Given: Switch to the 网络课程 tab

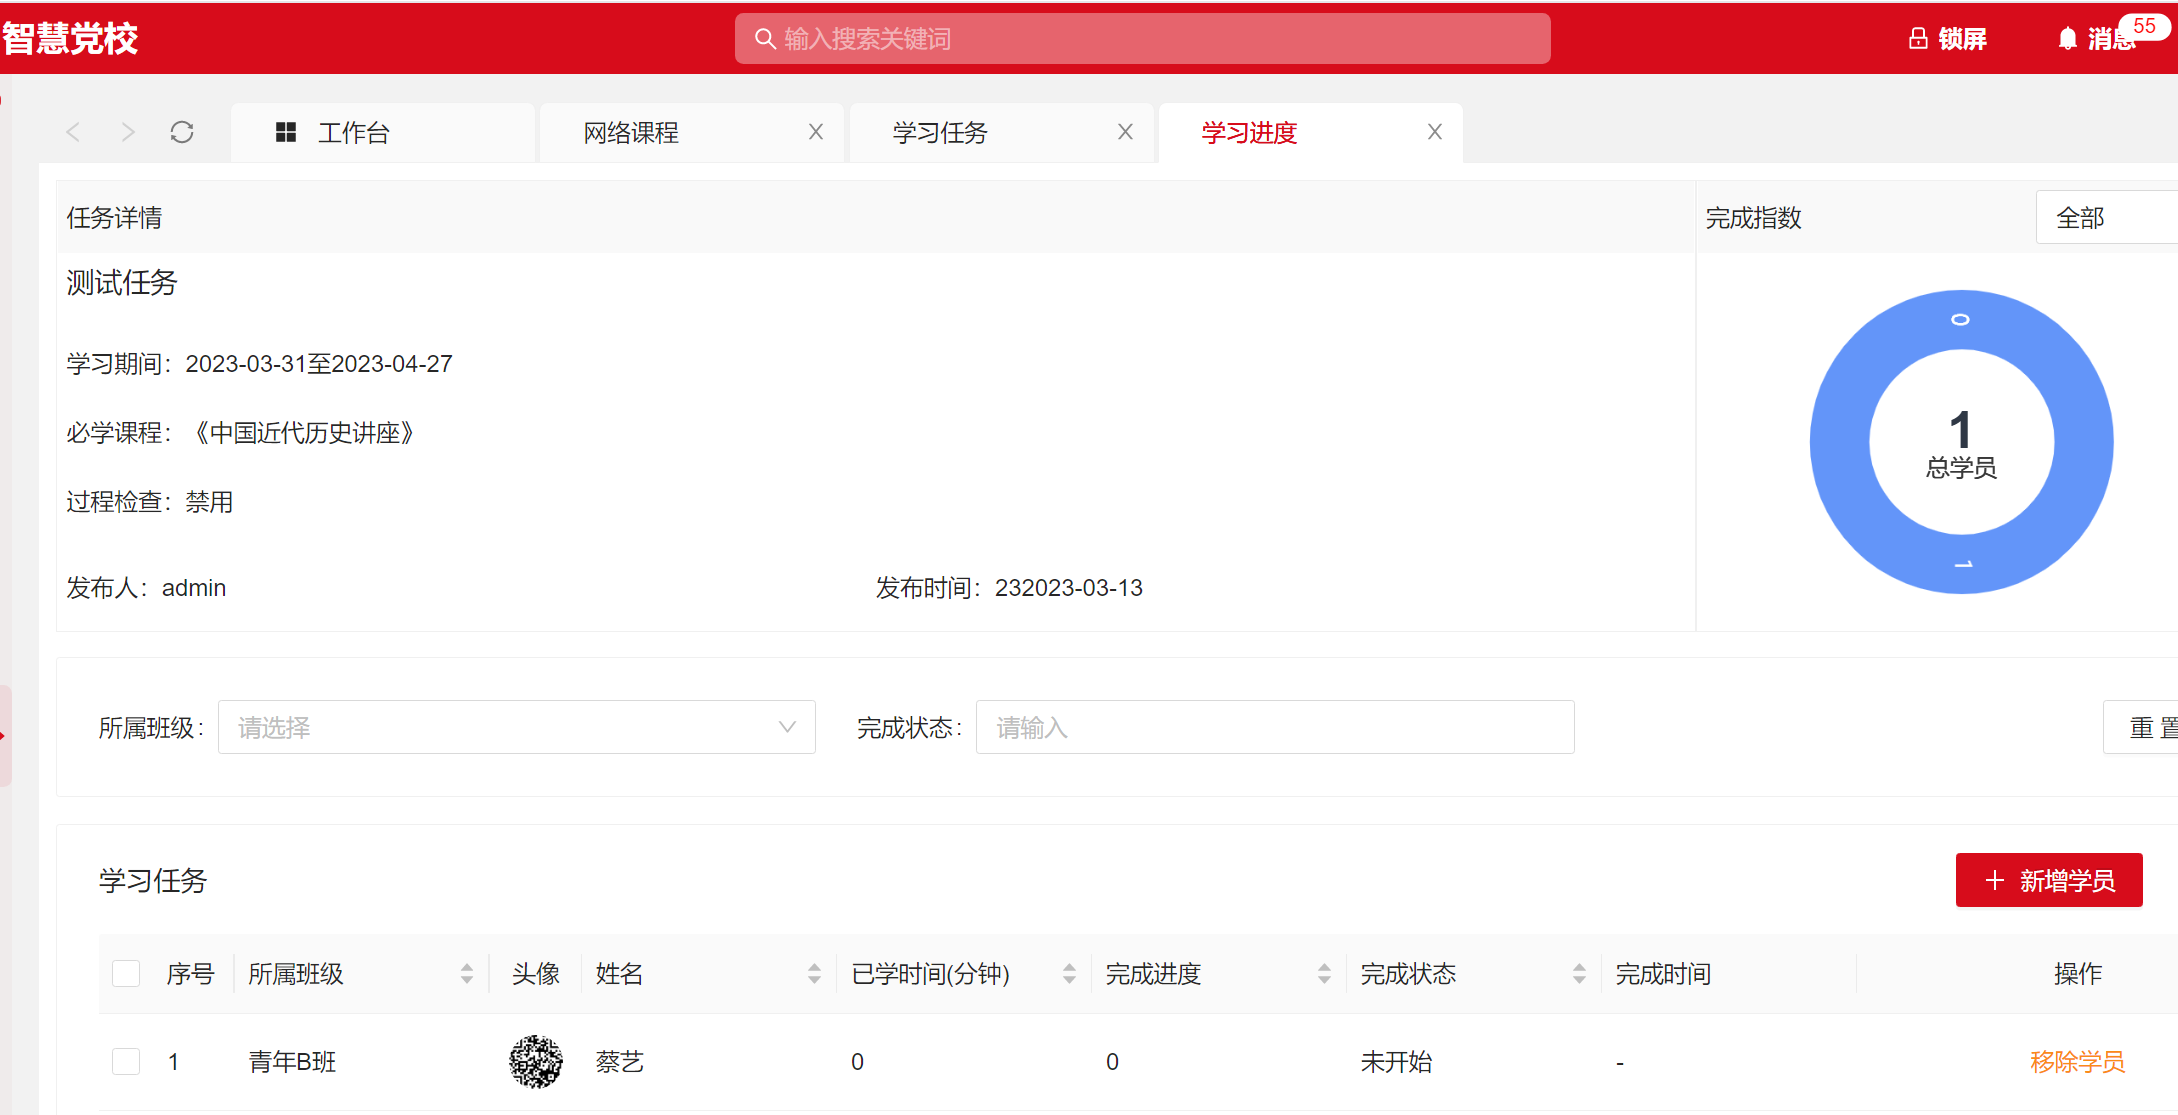Looking at the screenshot, I should pos(631,132).
